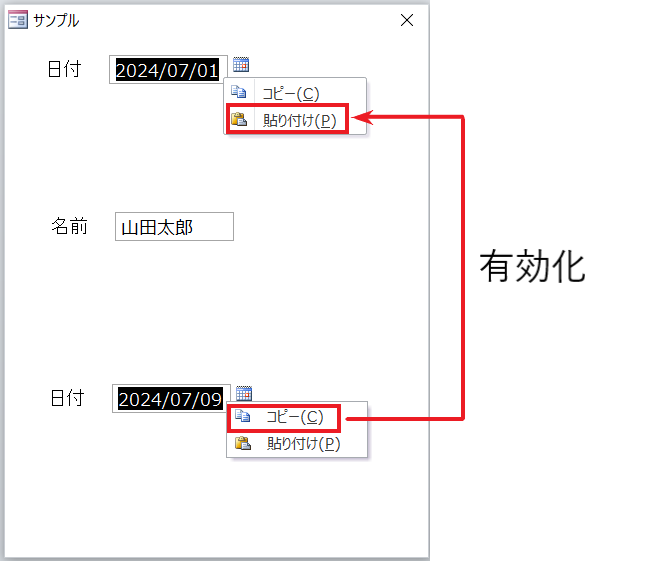This screenshot has height=561, width=652.
Task: Click the form icon in the サンプル title bar
Action: [x=18, y=20]
